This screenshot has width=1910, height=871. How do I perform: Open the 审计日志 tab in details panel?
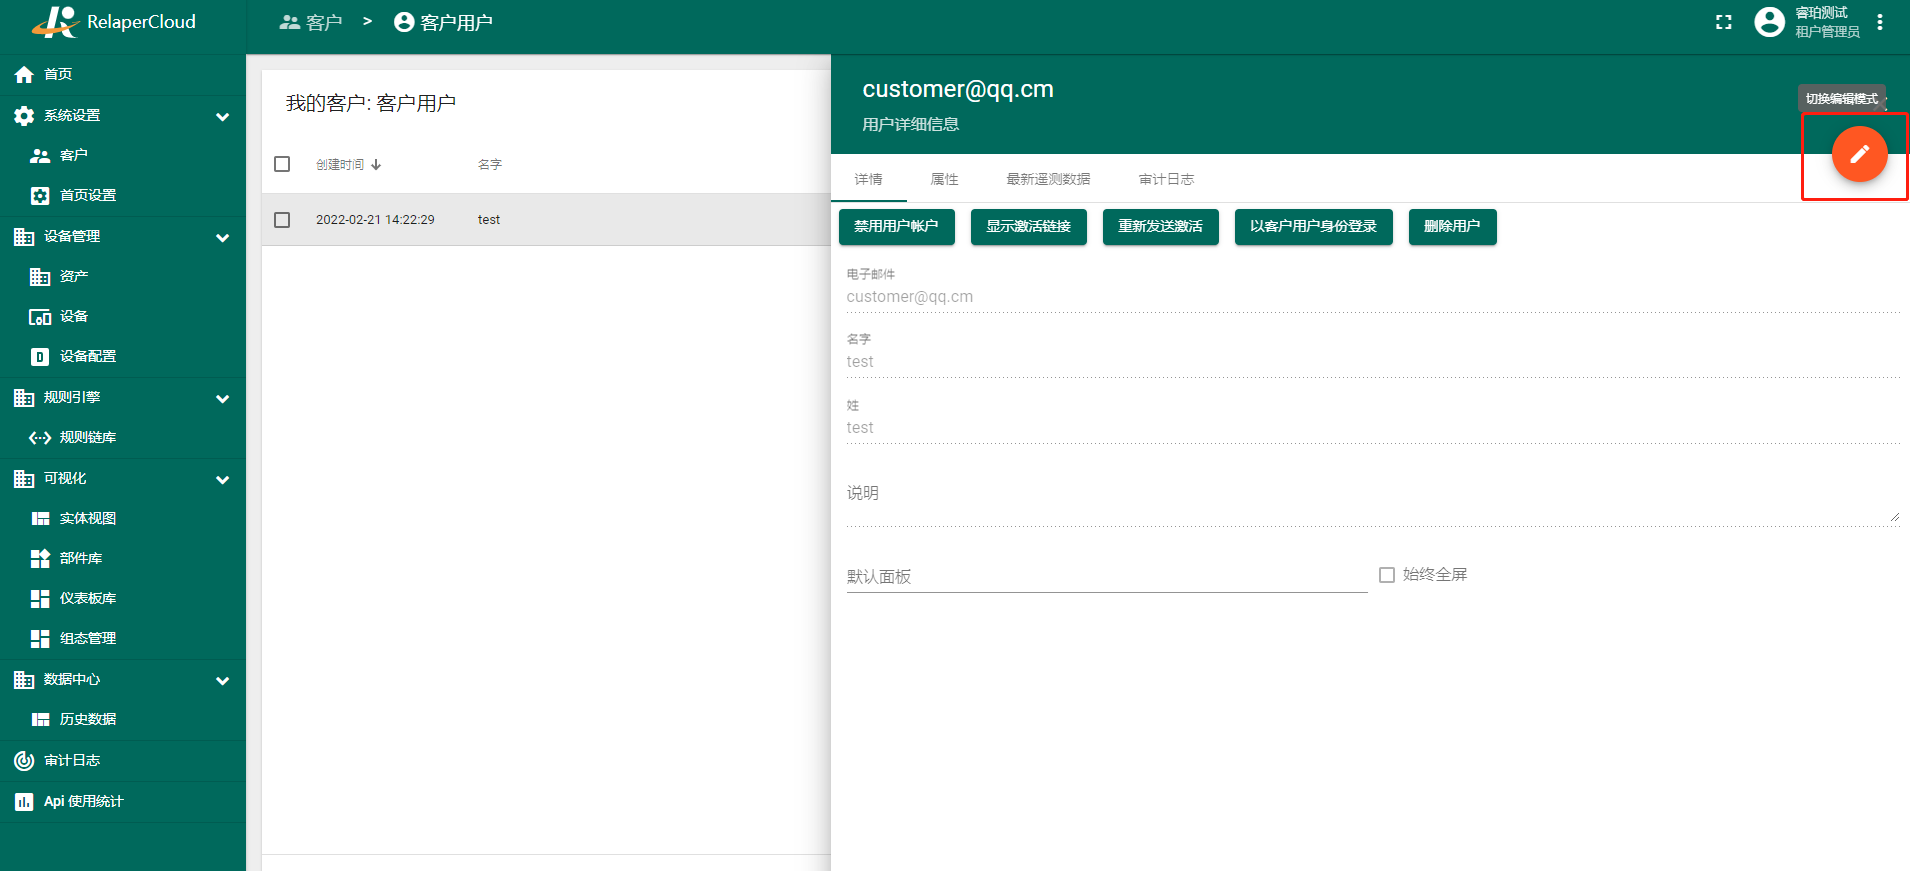(x=1166, y=179)
